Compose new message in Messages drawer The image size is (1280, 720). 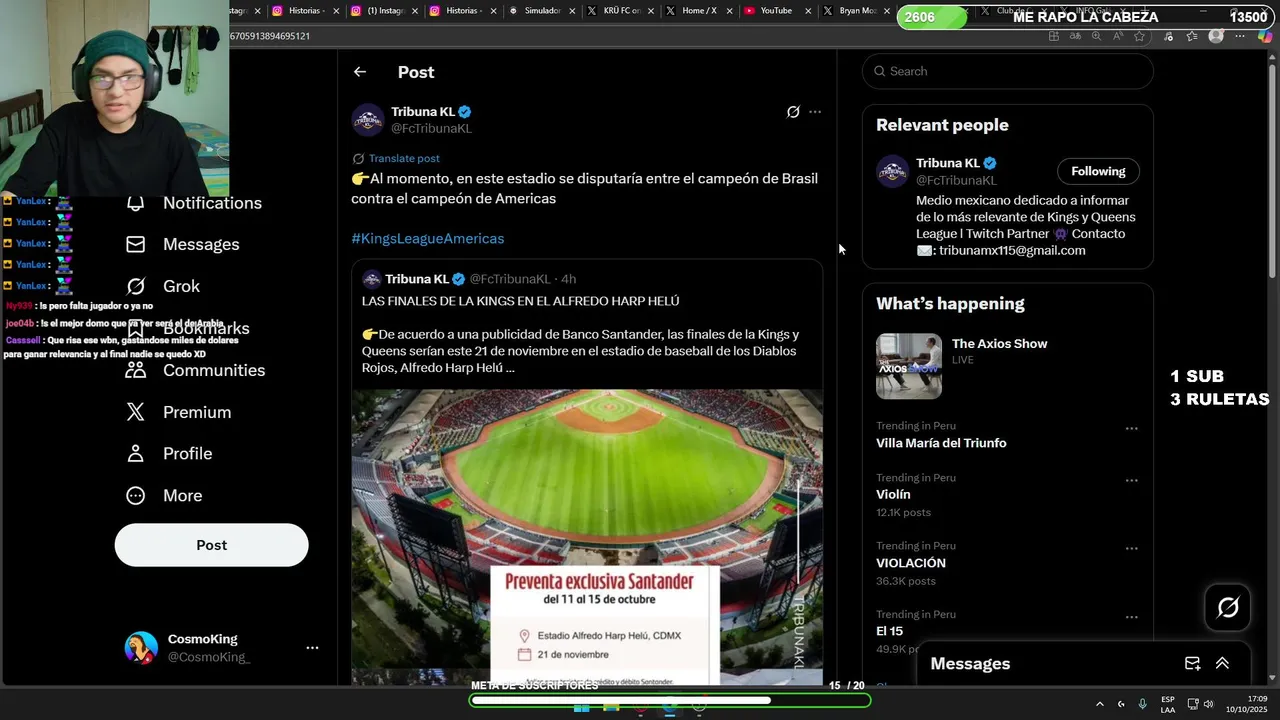(x=1192, y=664)
